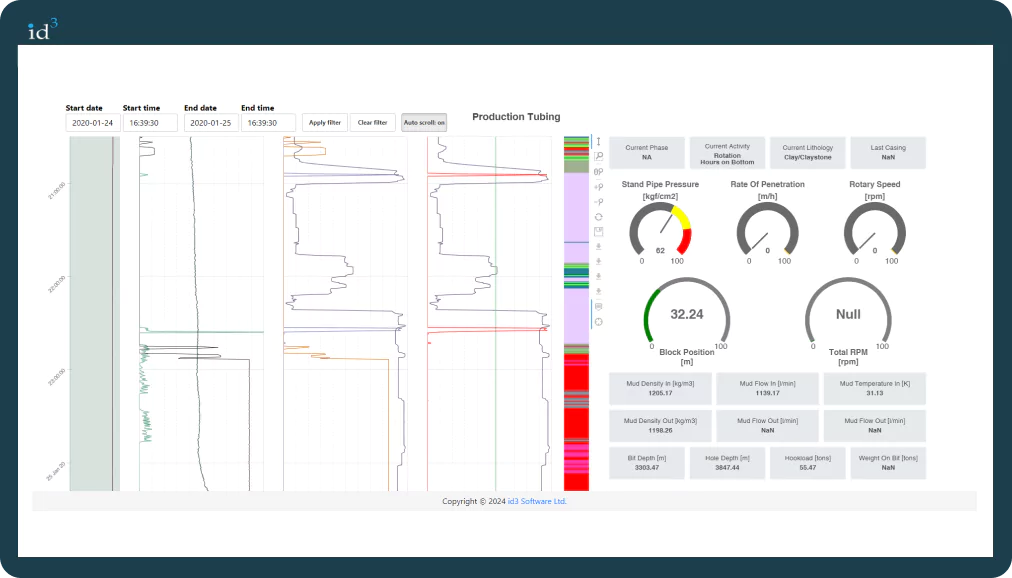
Task: Click the zoom out (−) magnifier icon
Action: coord(598,202)
